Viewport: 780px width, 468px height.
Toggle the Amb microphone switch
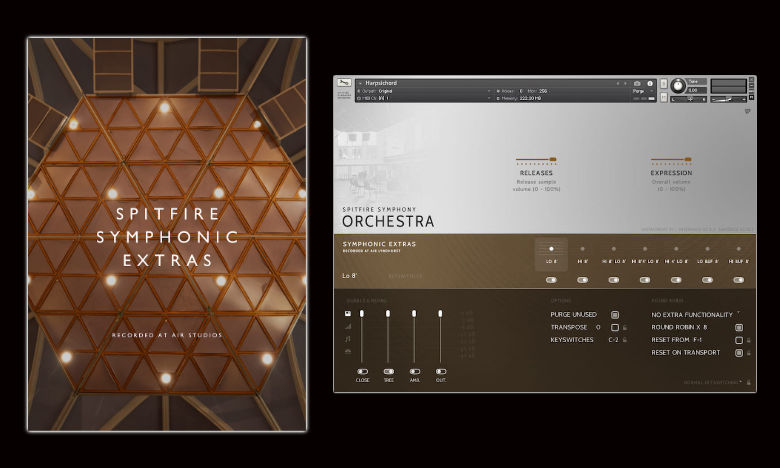click(415, 372)
